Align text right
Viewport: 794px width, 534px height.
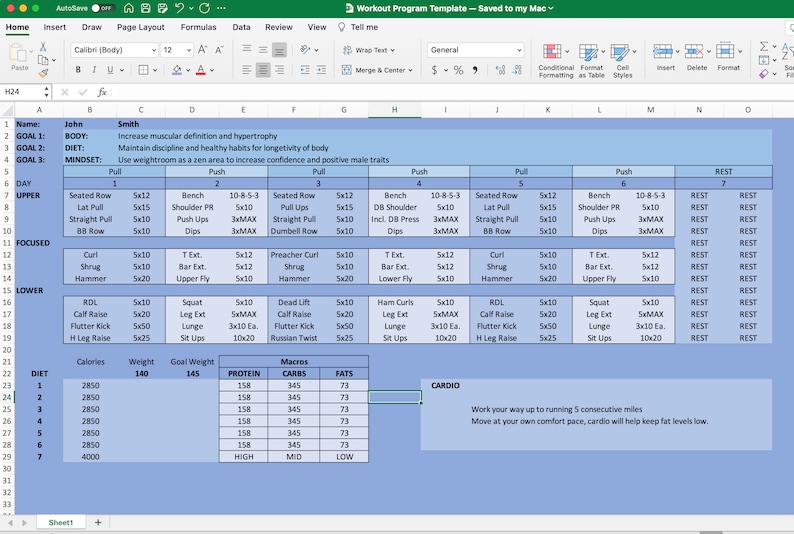click(x=280, y=70)
